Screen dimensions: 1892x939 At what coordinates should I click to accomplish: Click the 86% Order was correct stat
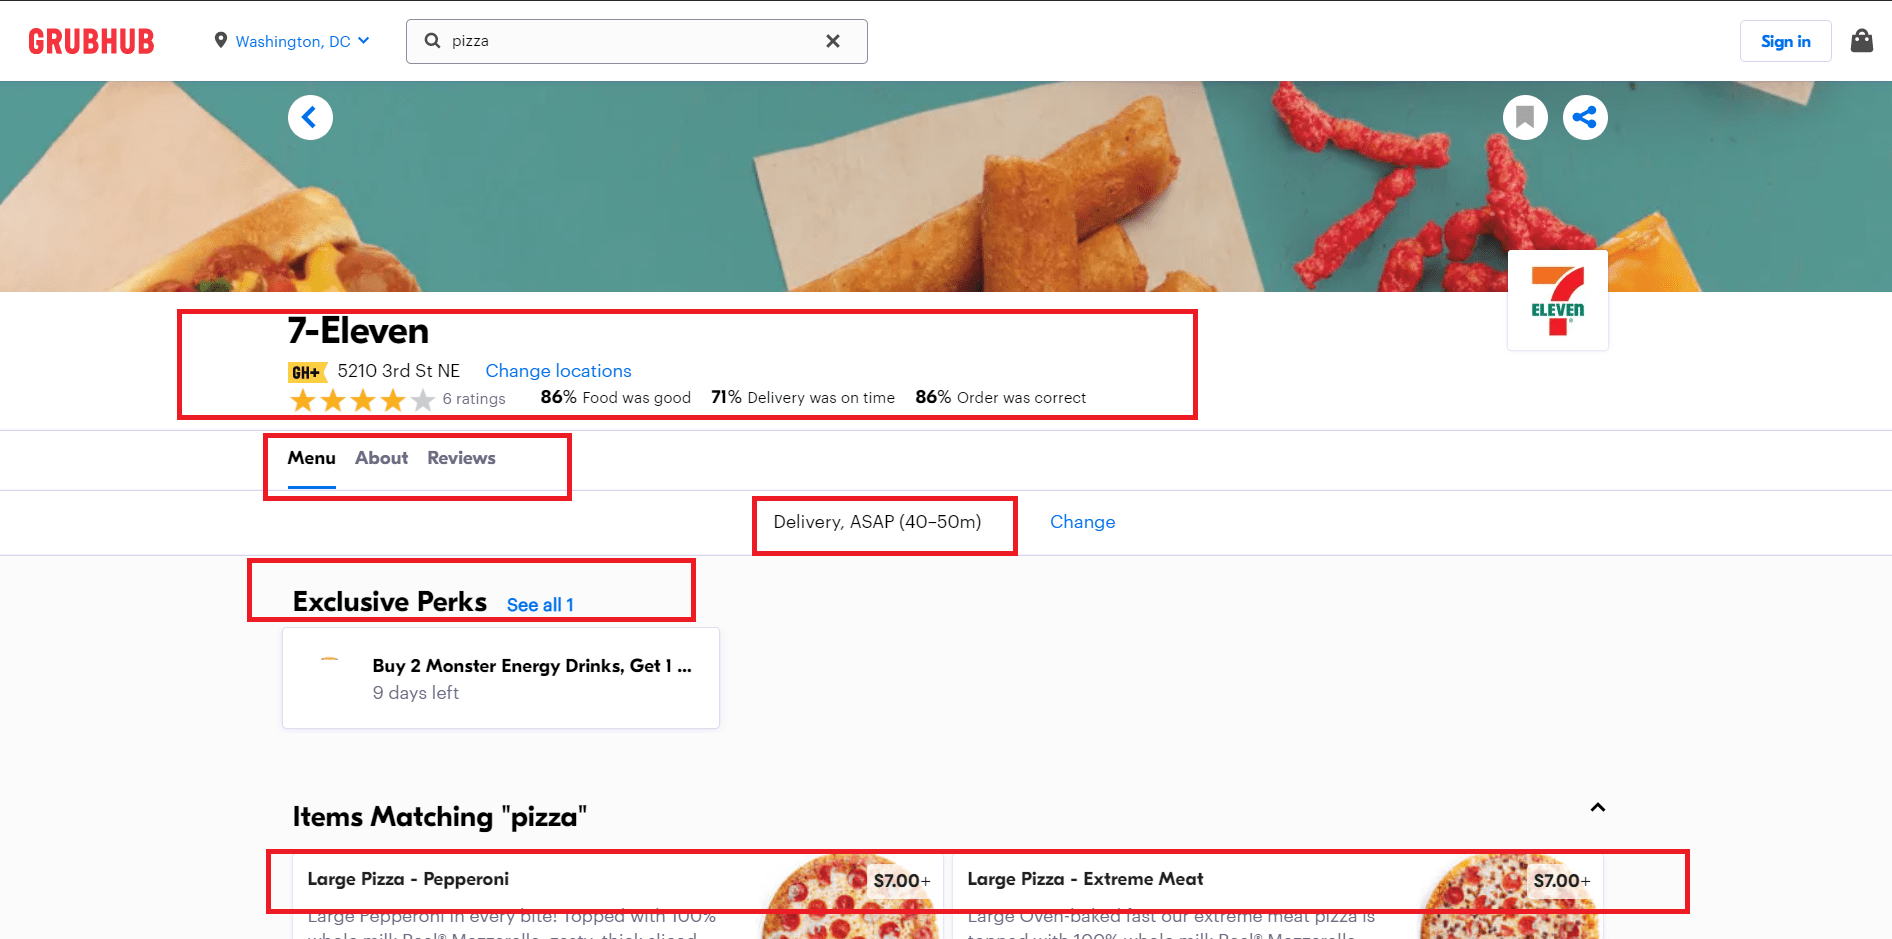tap(1000, 398)
